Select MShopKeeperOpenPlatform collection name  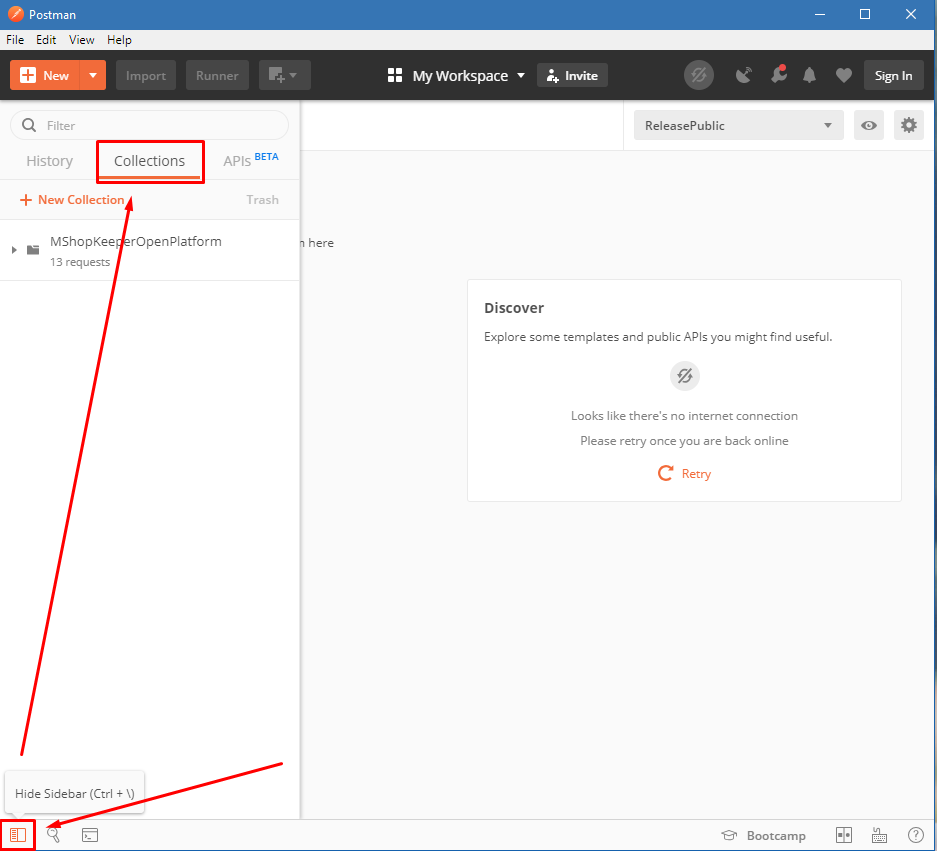tap(136, 241)
